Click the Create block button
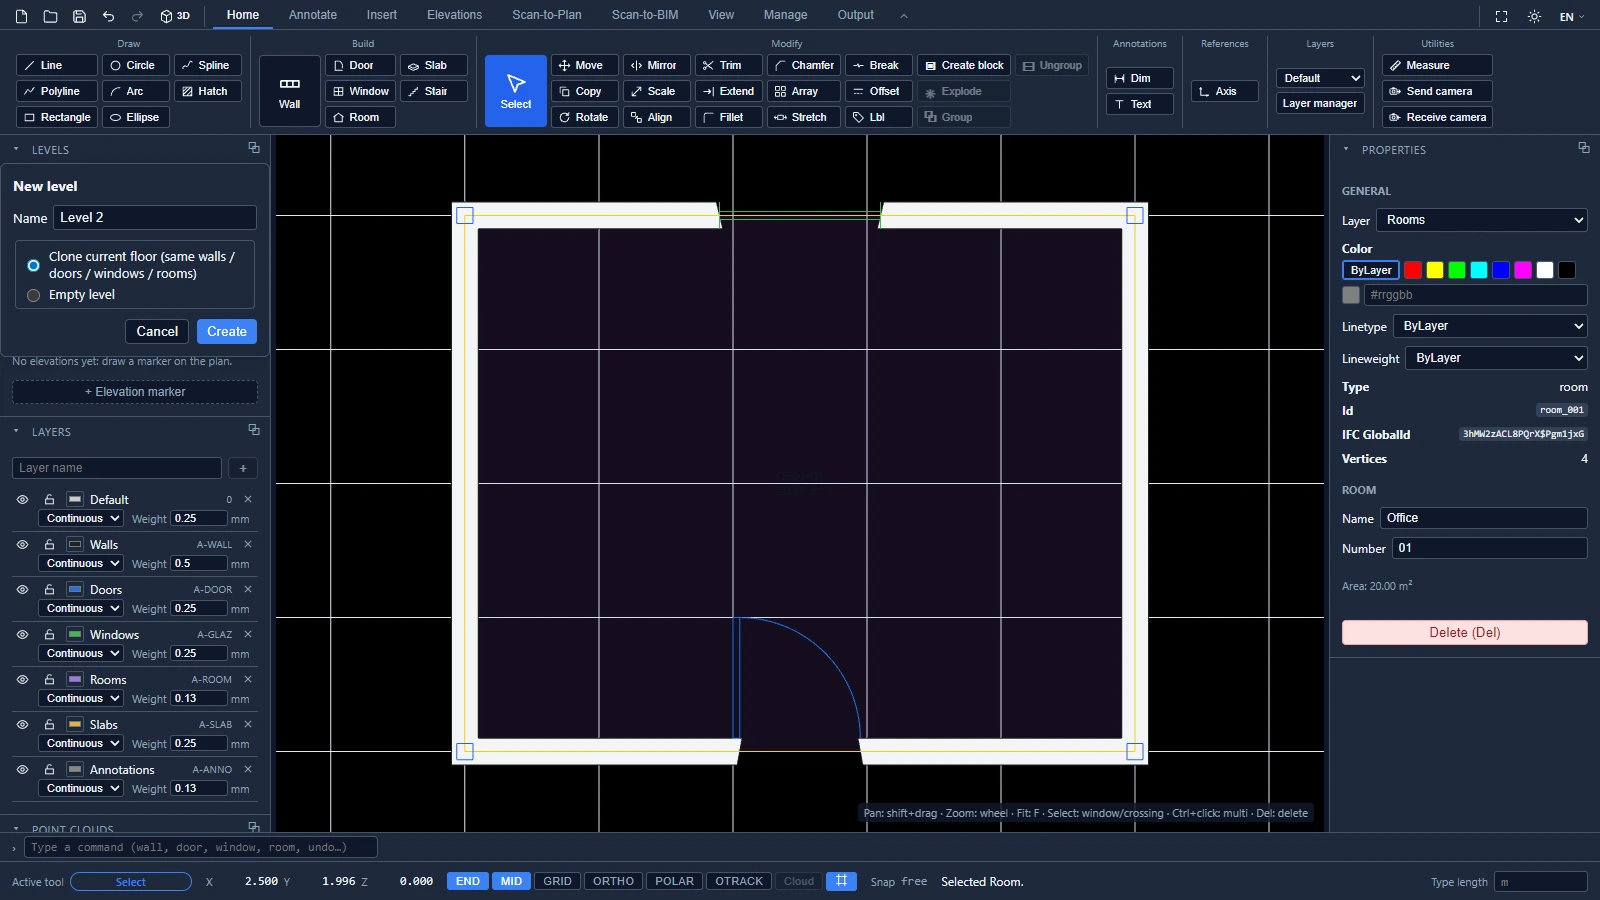The width and height of the screenshot is (1600, 900). tap(964, 65)
